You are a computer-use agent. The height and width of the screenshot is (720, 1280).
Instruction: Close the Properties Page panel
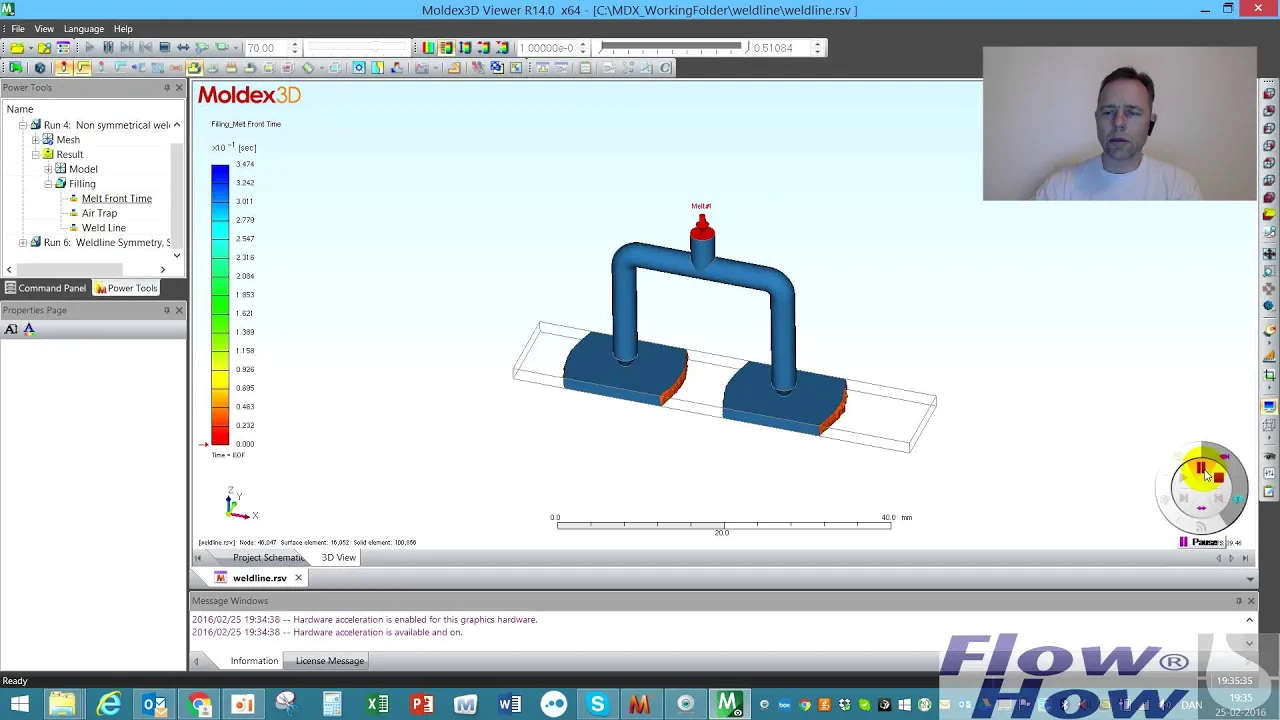(179, 310)
